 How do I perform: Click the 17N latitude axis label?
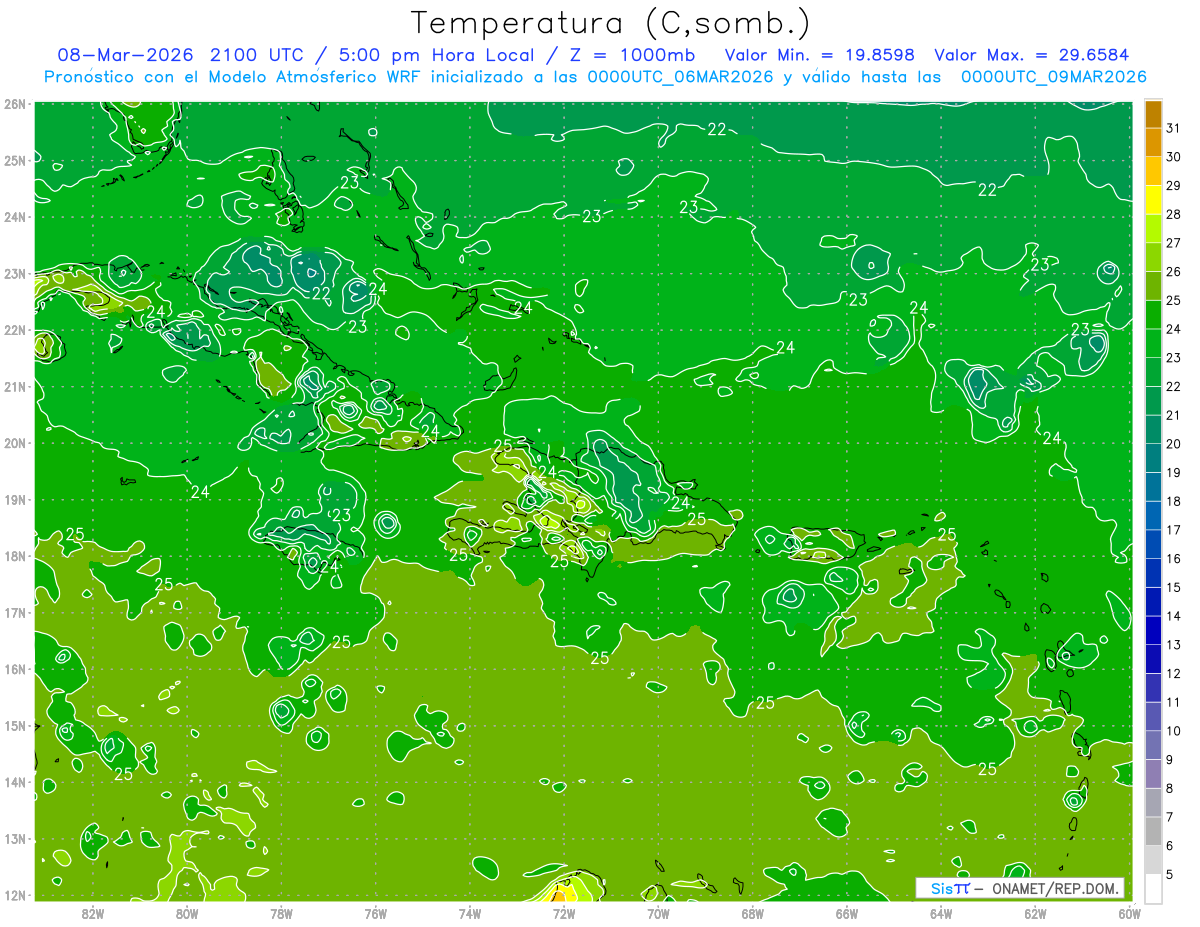[15, 612]
